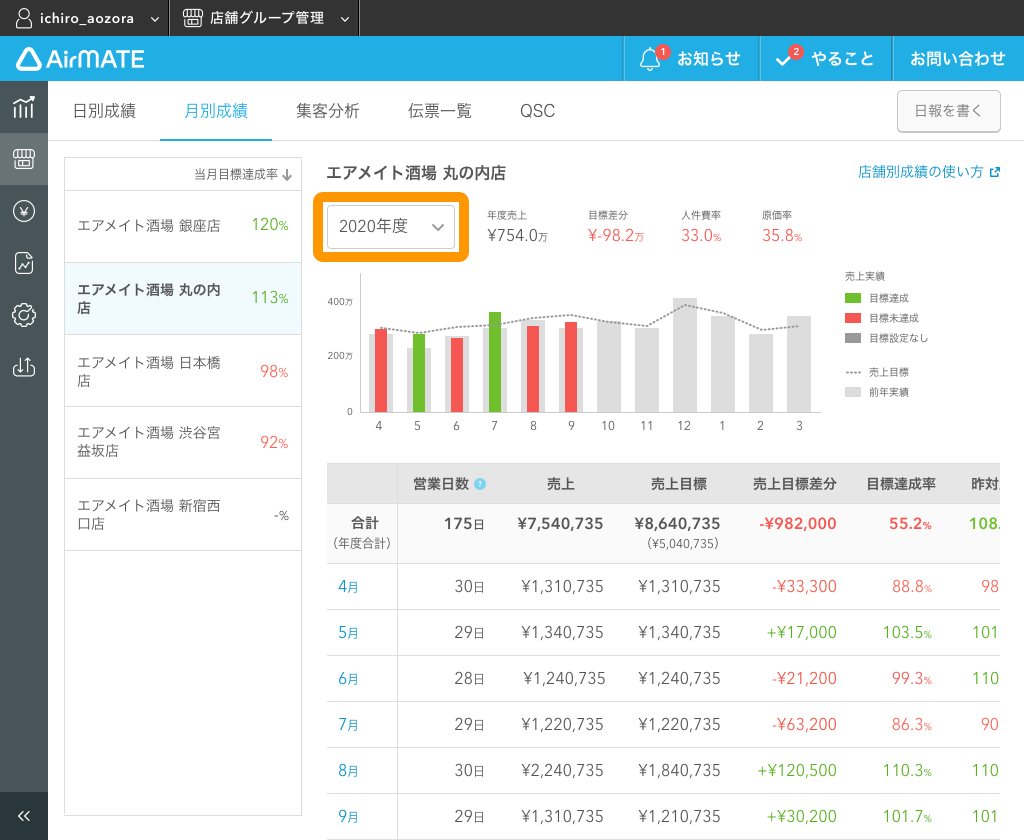Select the store icon in sidebar

click(x=24, y=159)
